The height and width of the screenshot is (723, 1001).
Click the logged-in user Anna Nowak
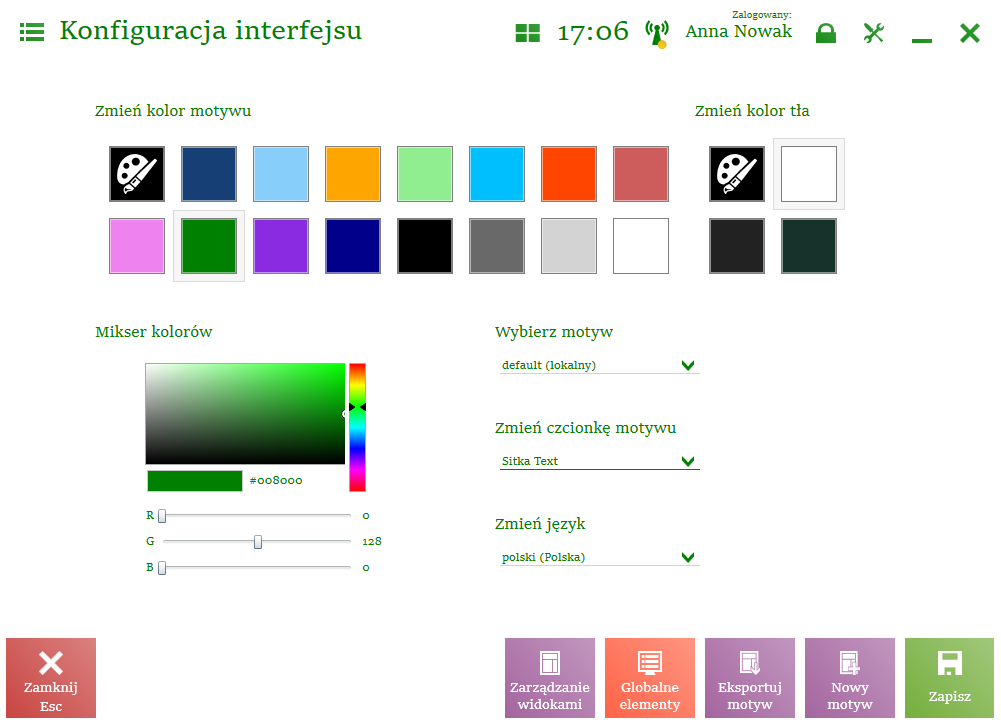coord(739,31)
